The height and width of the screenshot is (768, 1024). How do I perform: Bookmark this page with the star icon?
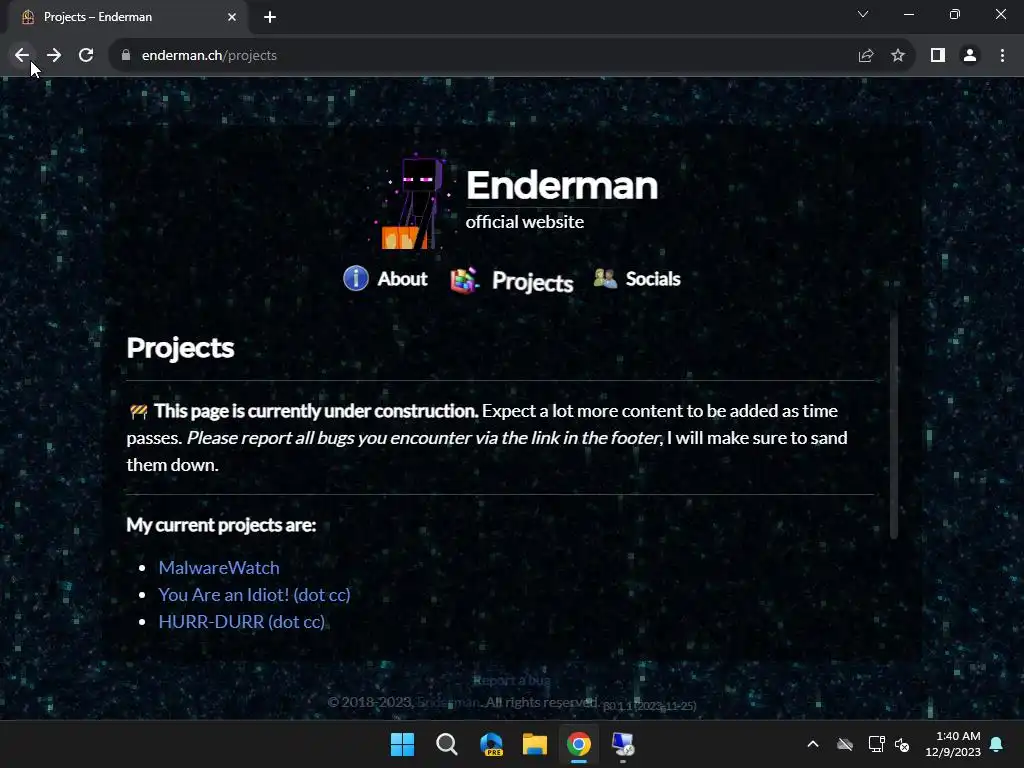898,56
